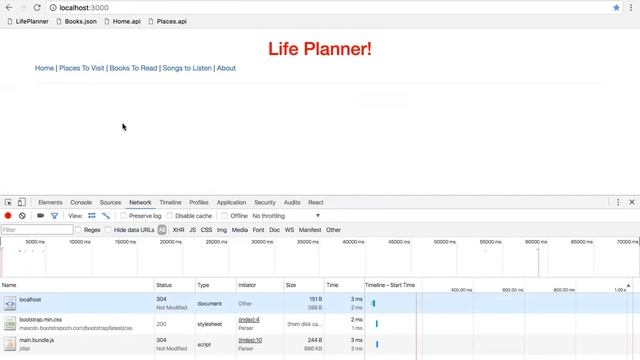Open the Home.api bookmark
Image resolution: width=640 pixels, height=360 pixels.
click(x=122, y=21)
